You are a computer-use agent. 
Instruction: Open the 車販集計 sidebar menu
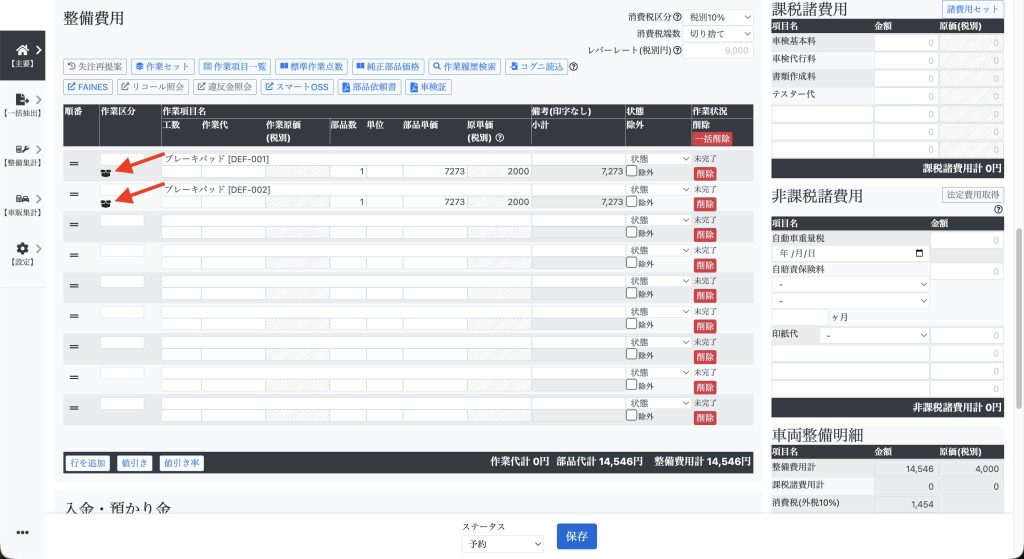[22, 204]
